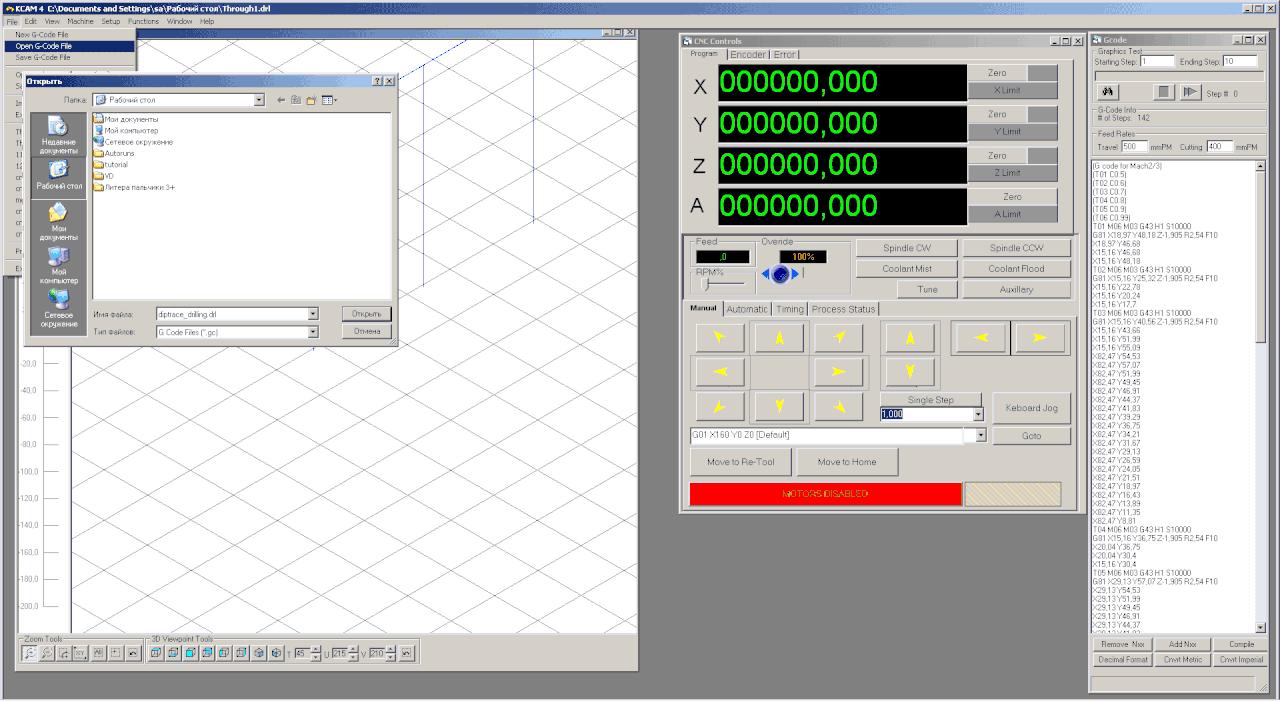Screen dimensions: 1280x701
Task: Switch to the Process Status tab
Action: (x=843, y=309)
